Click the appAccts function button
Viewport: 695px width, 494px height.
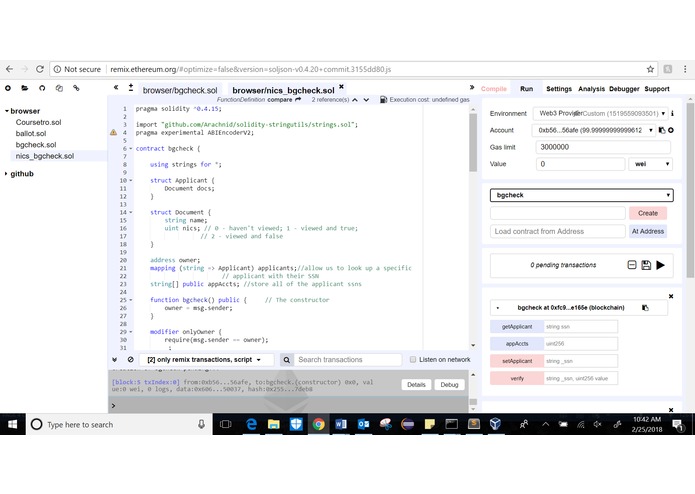pos(517,343)
